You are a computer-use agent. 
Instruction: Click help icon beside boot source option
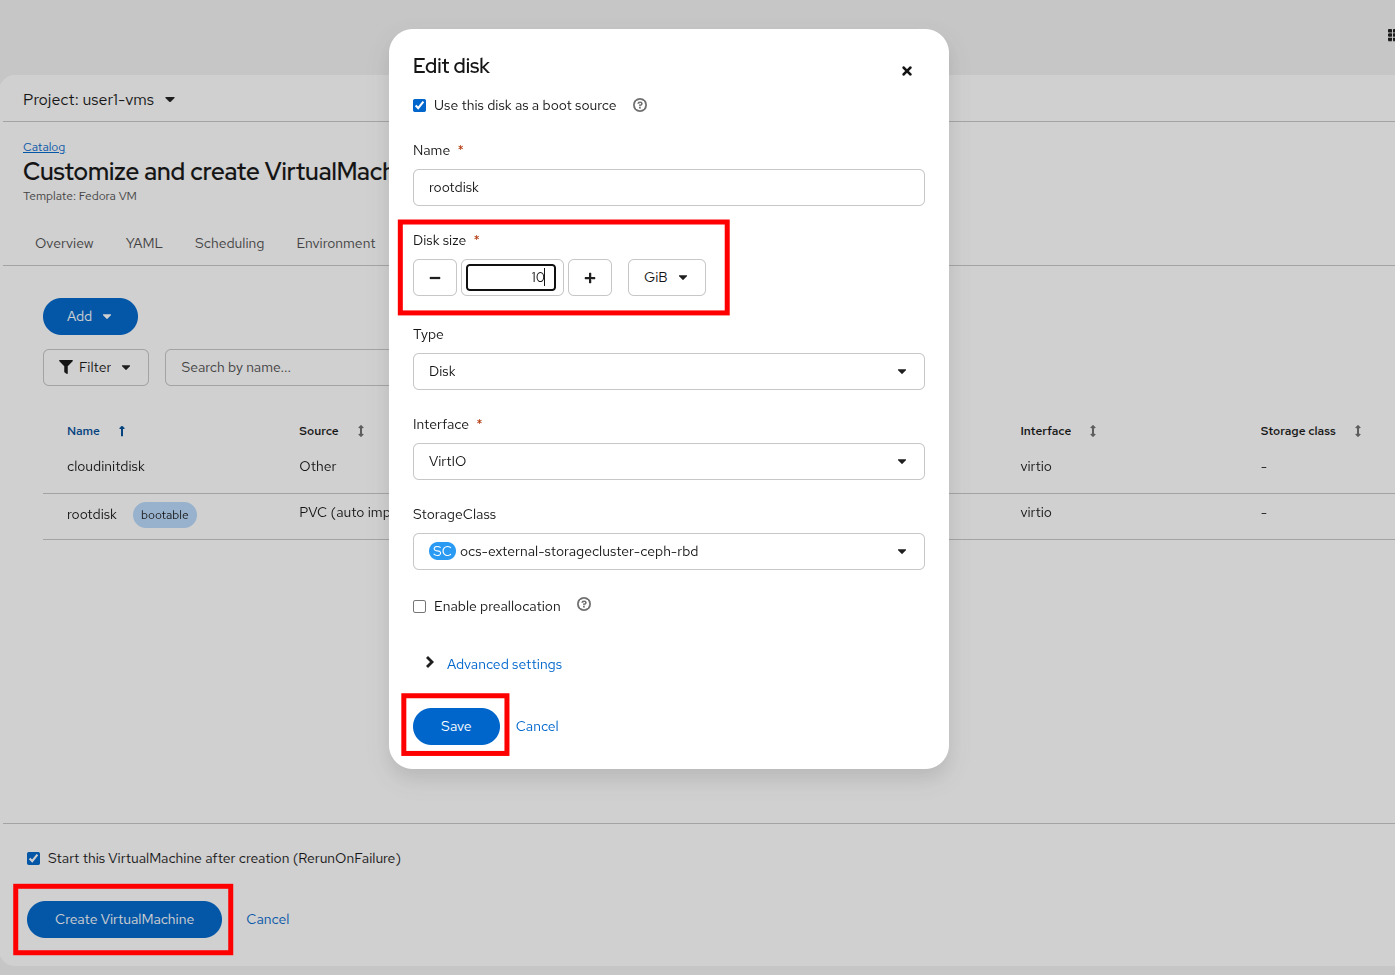[x=640, y=105]
